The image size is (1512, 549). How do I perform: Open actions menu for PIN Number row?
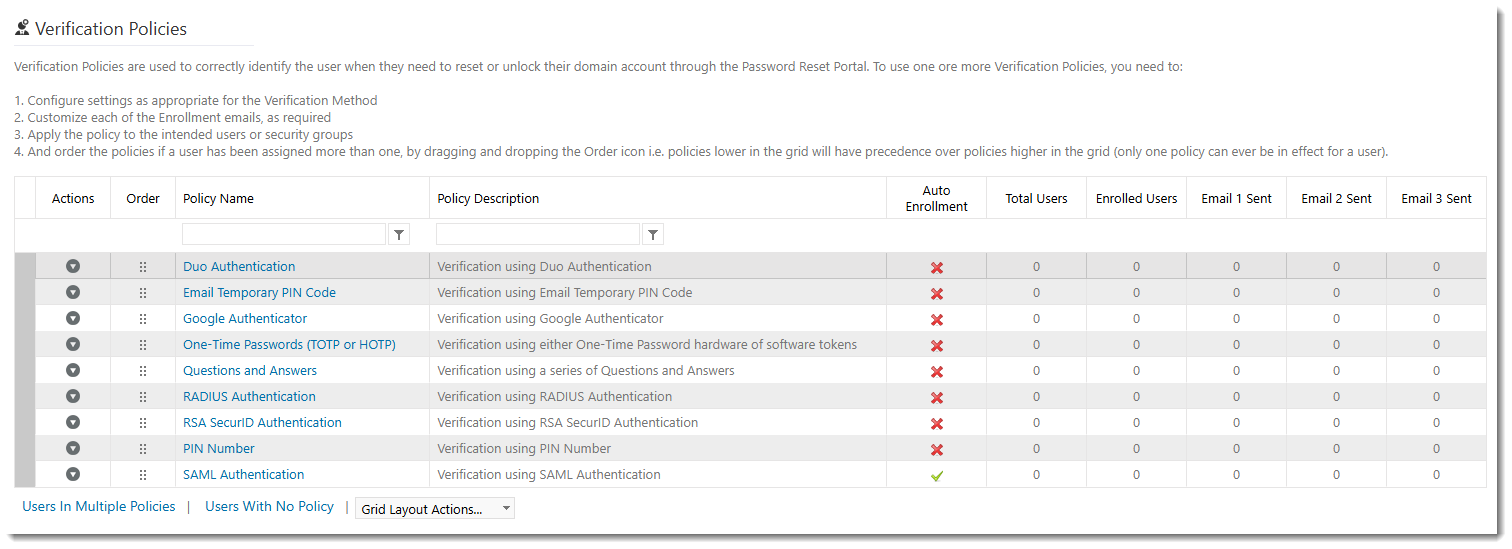(x=73, y=448)
